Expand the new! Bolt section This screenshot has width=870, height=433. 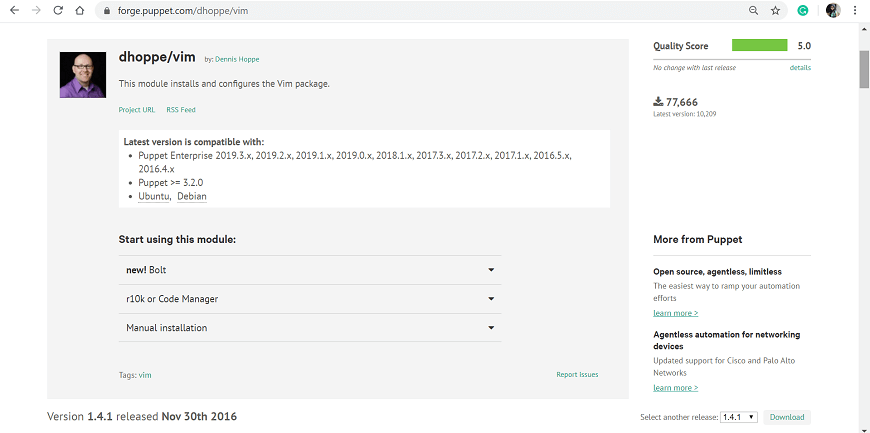coord(310,270)
